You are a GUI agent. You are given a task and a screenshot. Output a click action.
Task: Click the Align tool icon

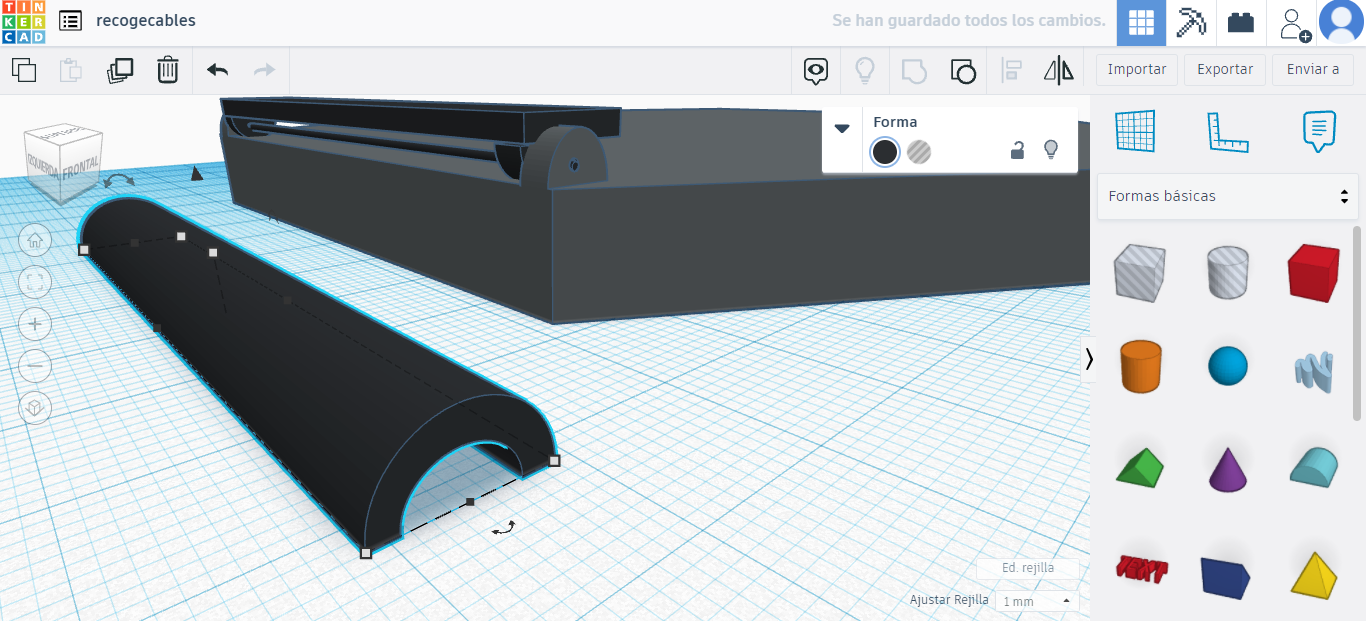[x=1011, y=70]
